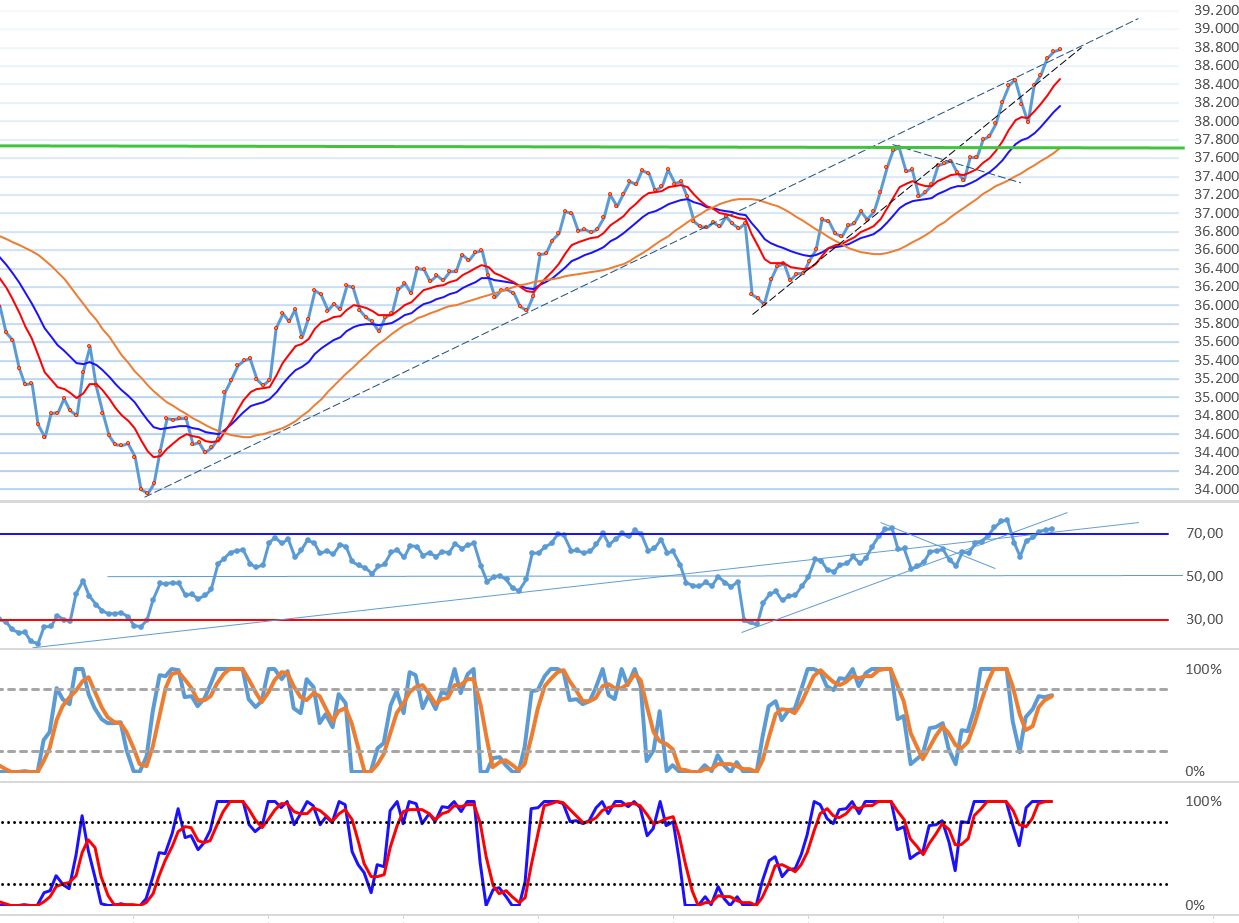Click the 34.400 price axis label
This screenshot has height=923, width=1239.
[1218, 452]
